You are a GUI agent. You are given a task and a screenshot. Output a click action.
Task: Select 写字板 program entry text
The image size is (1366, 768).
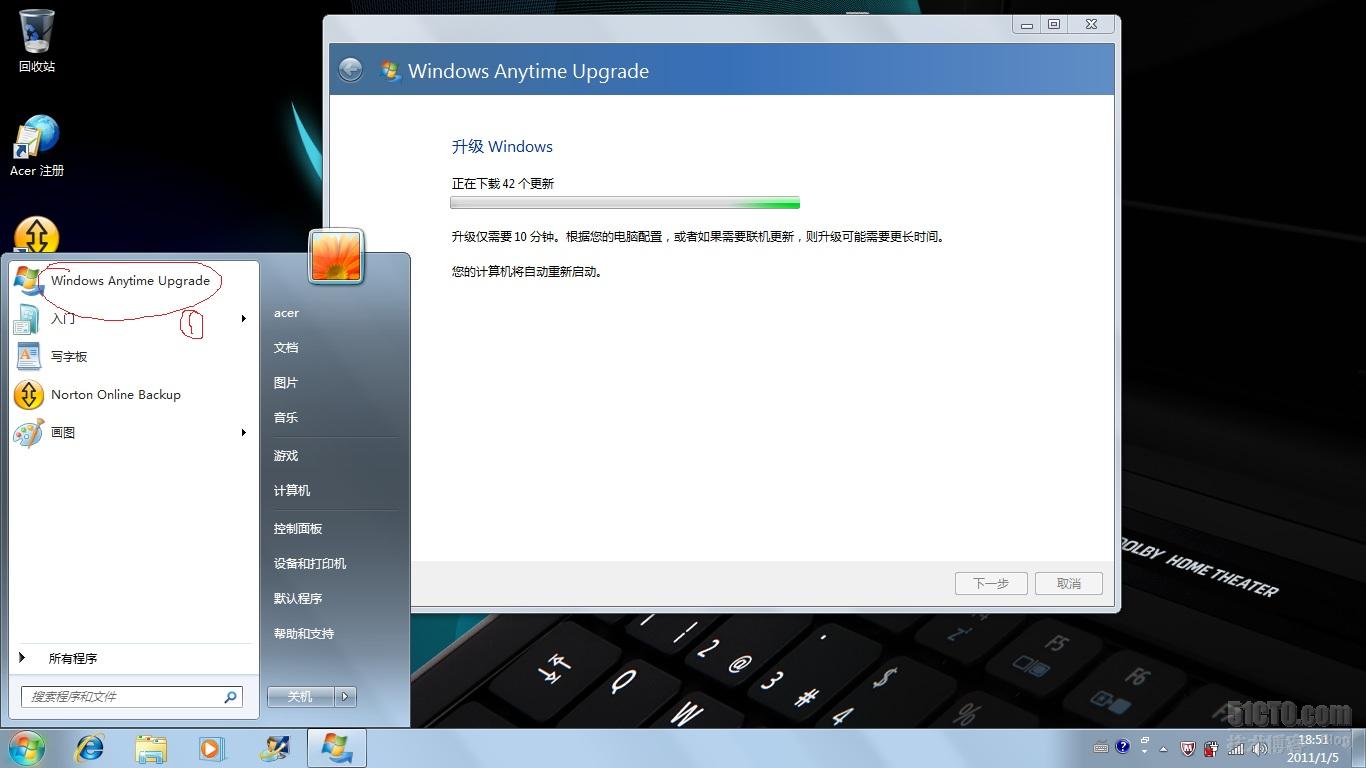(x=69, y=357)
